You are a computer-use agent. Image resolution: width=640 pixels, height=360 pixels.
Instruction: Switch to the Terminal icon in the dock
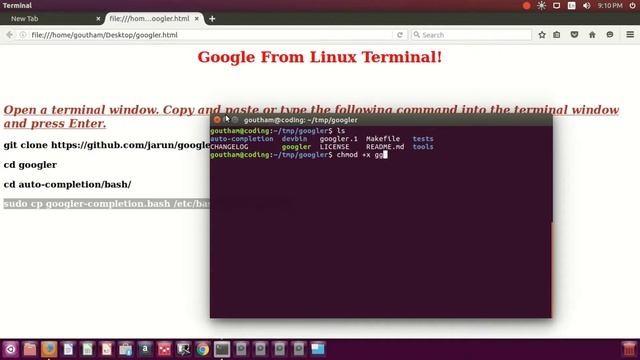click(x=222, y=349)
